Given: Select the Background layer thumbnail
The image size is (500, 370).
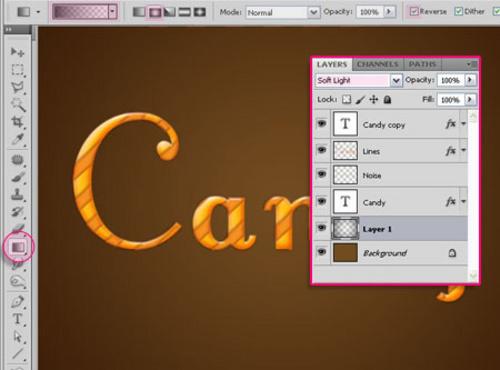Looking at the screenshot, I should [345, 253].
